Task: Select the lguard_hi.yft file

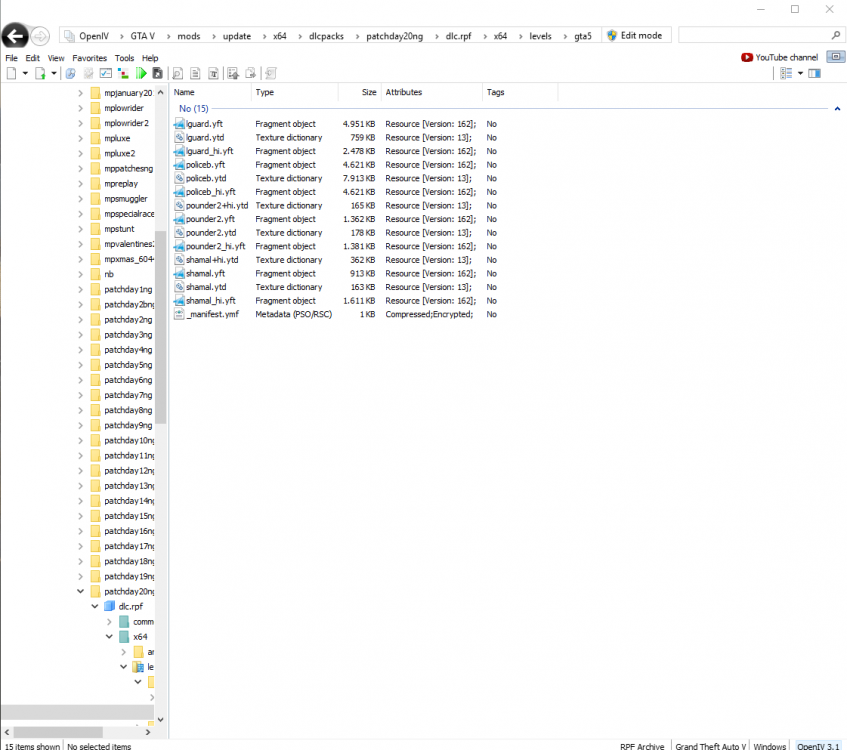Action: [210, 151]
